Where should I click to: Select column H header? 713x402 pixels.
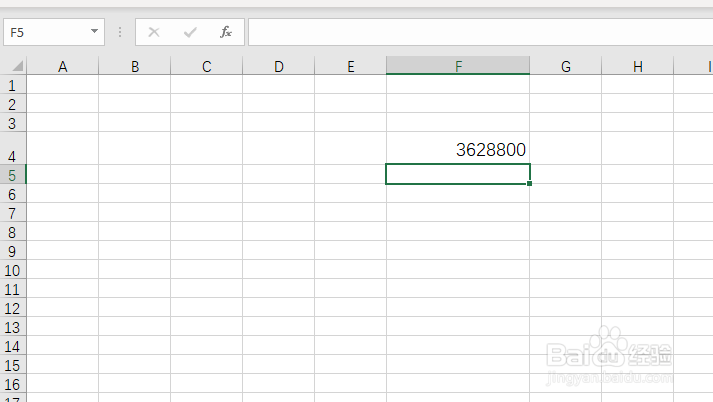point(638,66)
